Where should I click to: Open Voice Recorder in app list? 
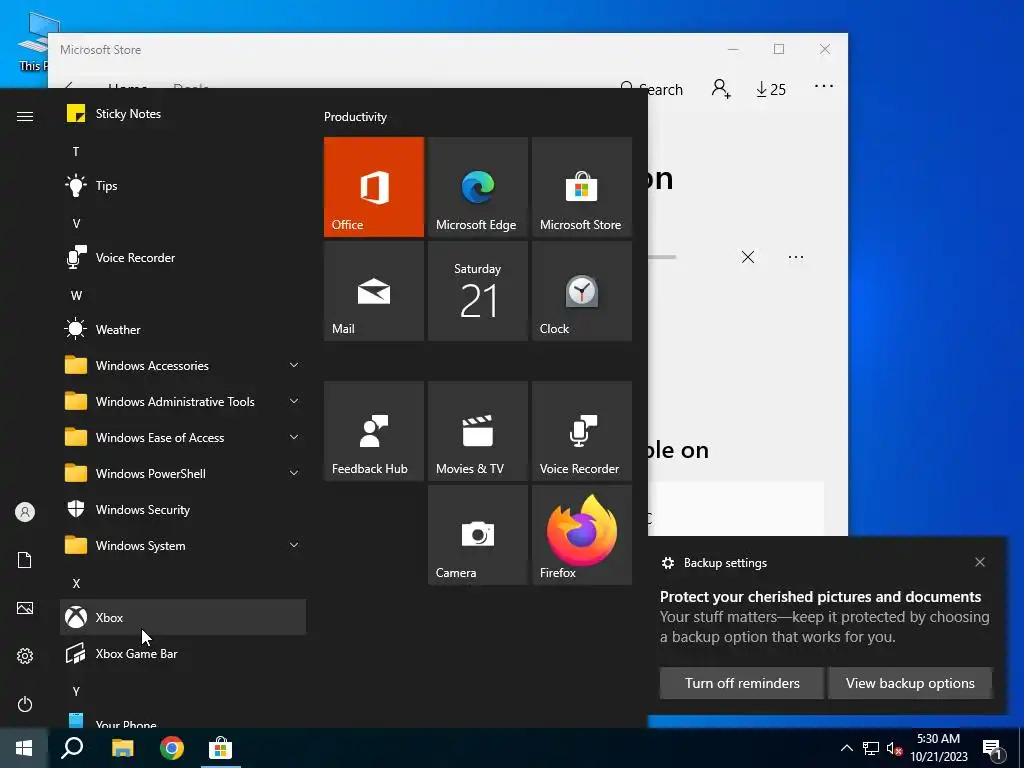(x=183, y=257)
